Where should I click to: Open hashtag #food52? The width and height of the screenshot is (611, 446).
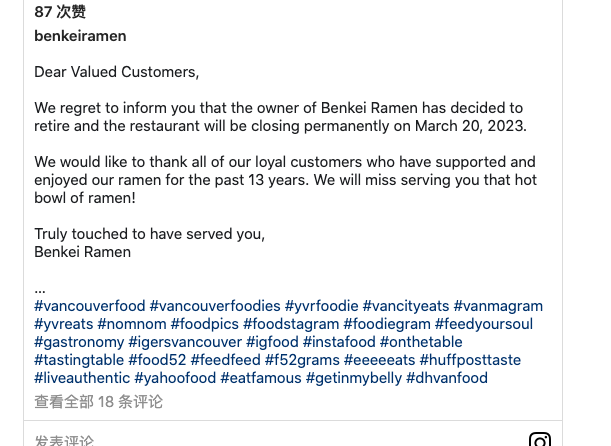(157, 360)
